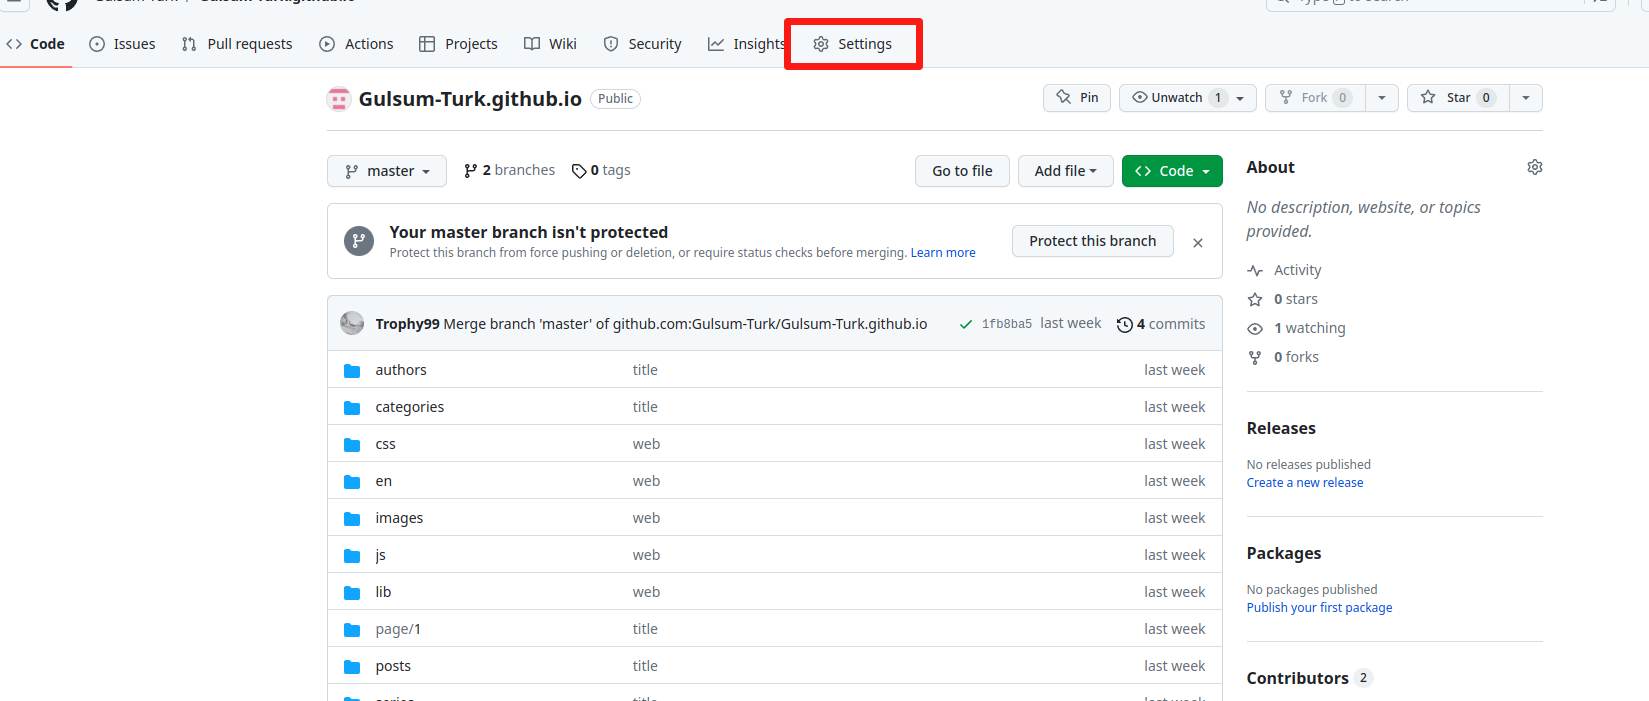This screenshot has width=1649, height=701.
Task: Open the css folder
Action: 385,444
